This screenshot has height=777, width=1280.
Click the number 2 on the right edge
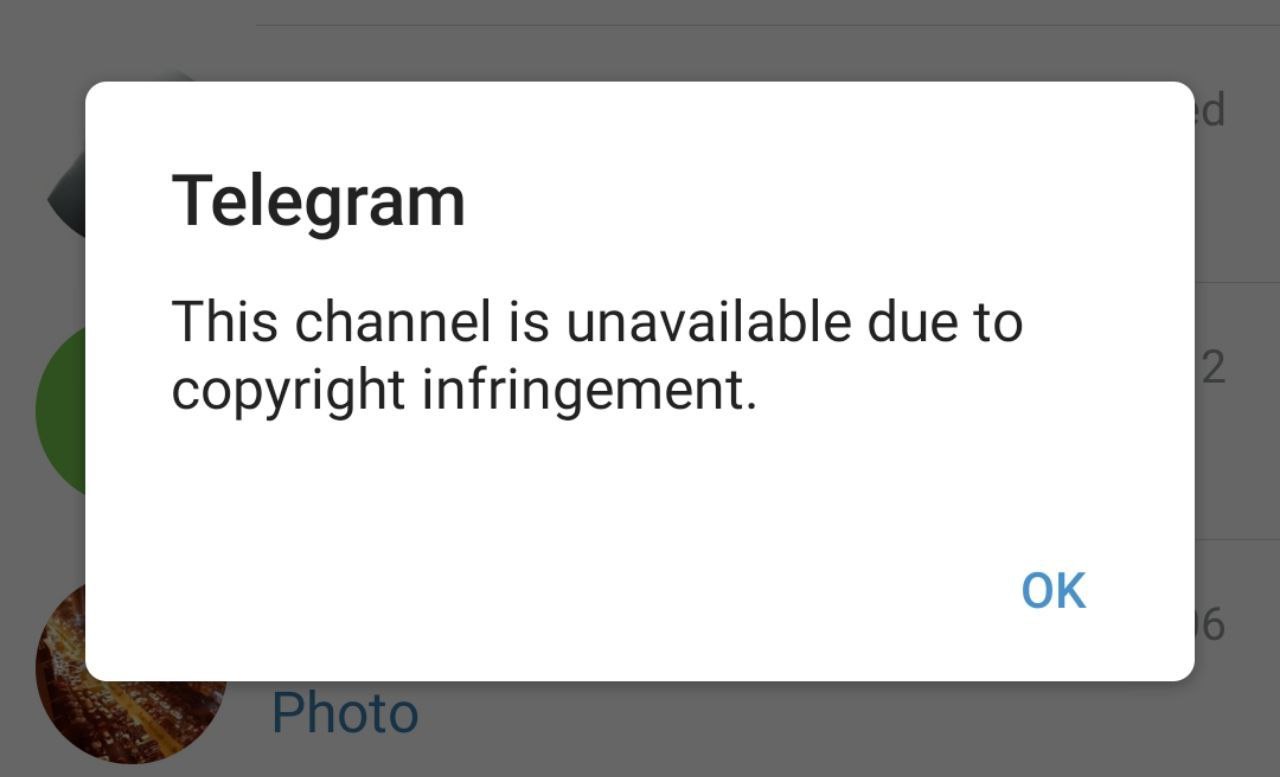[x=1212, y=368]
